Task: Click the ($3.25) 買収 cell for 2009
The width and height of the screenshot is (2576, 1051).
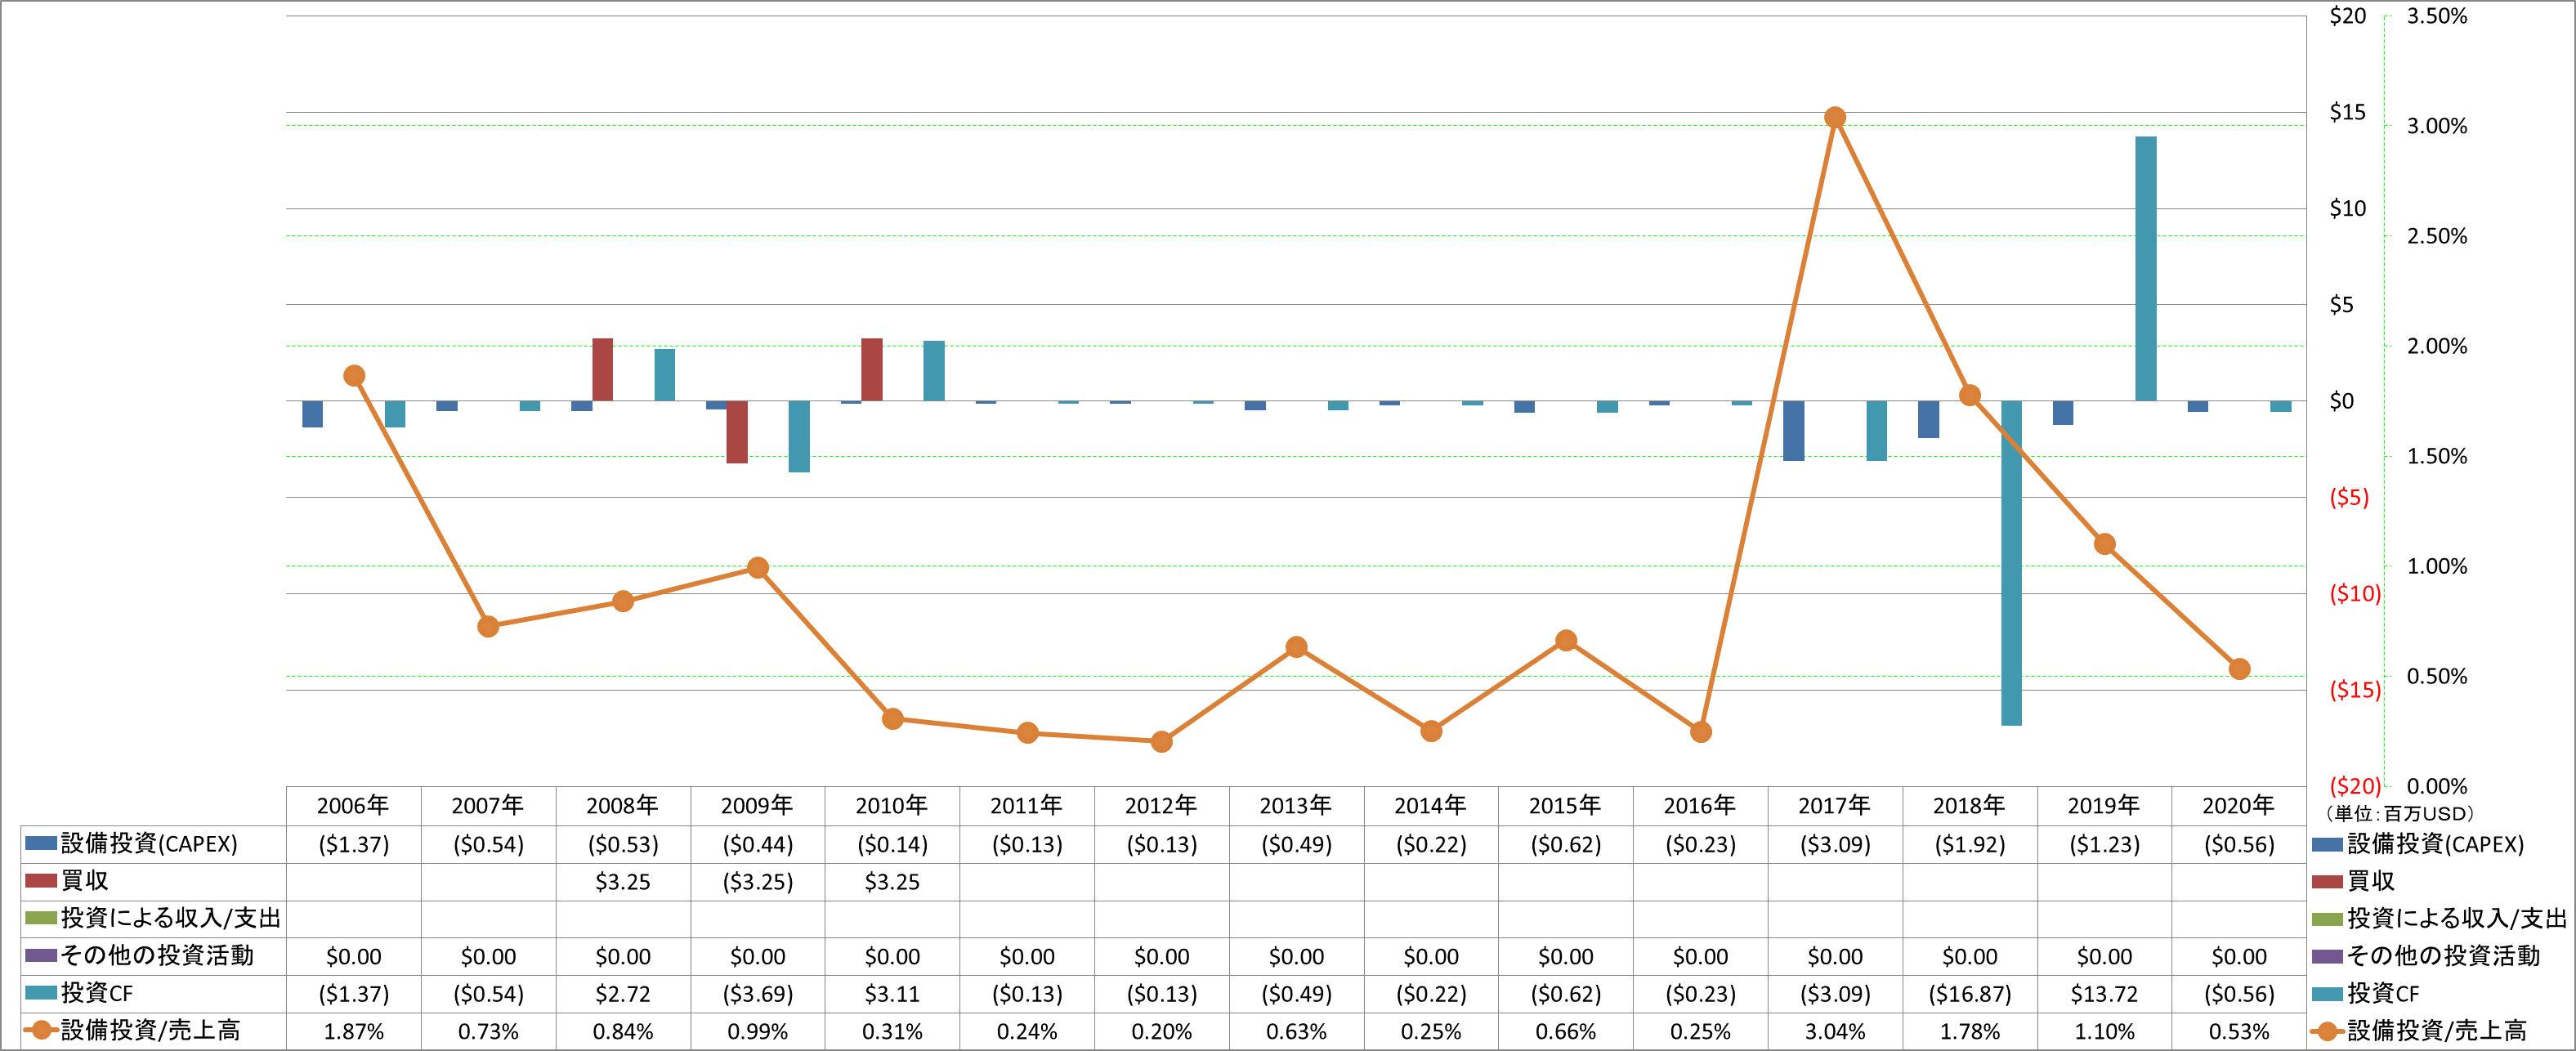Action: click(x=757, y=882)
